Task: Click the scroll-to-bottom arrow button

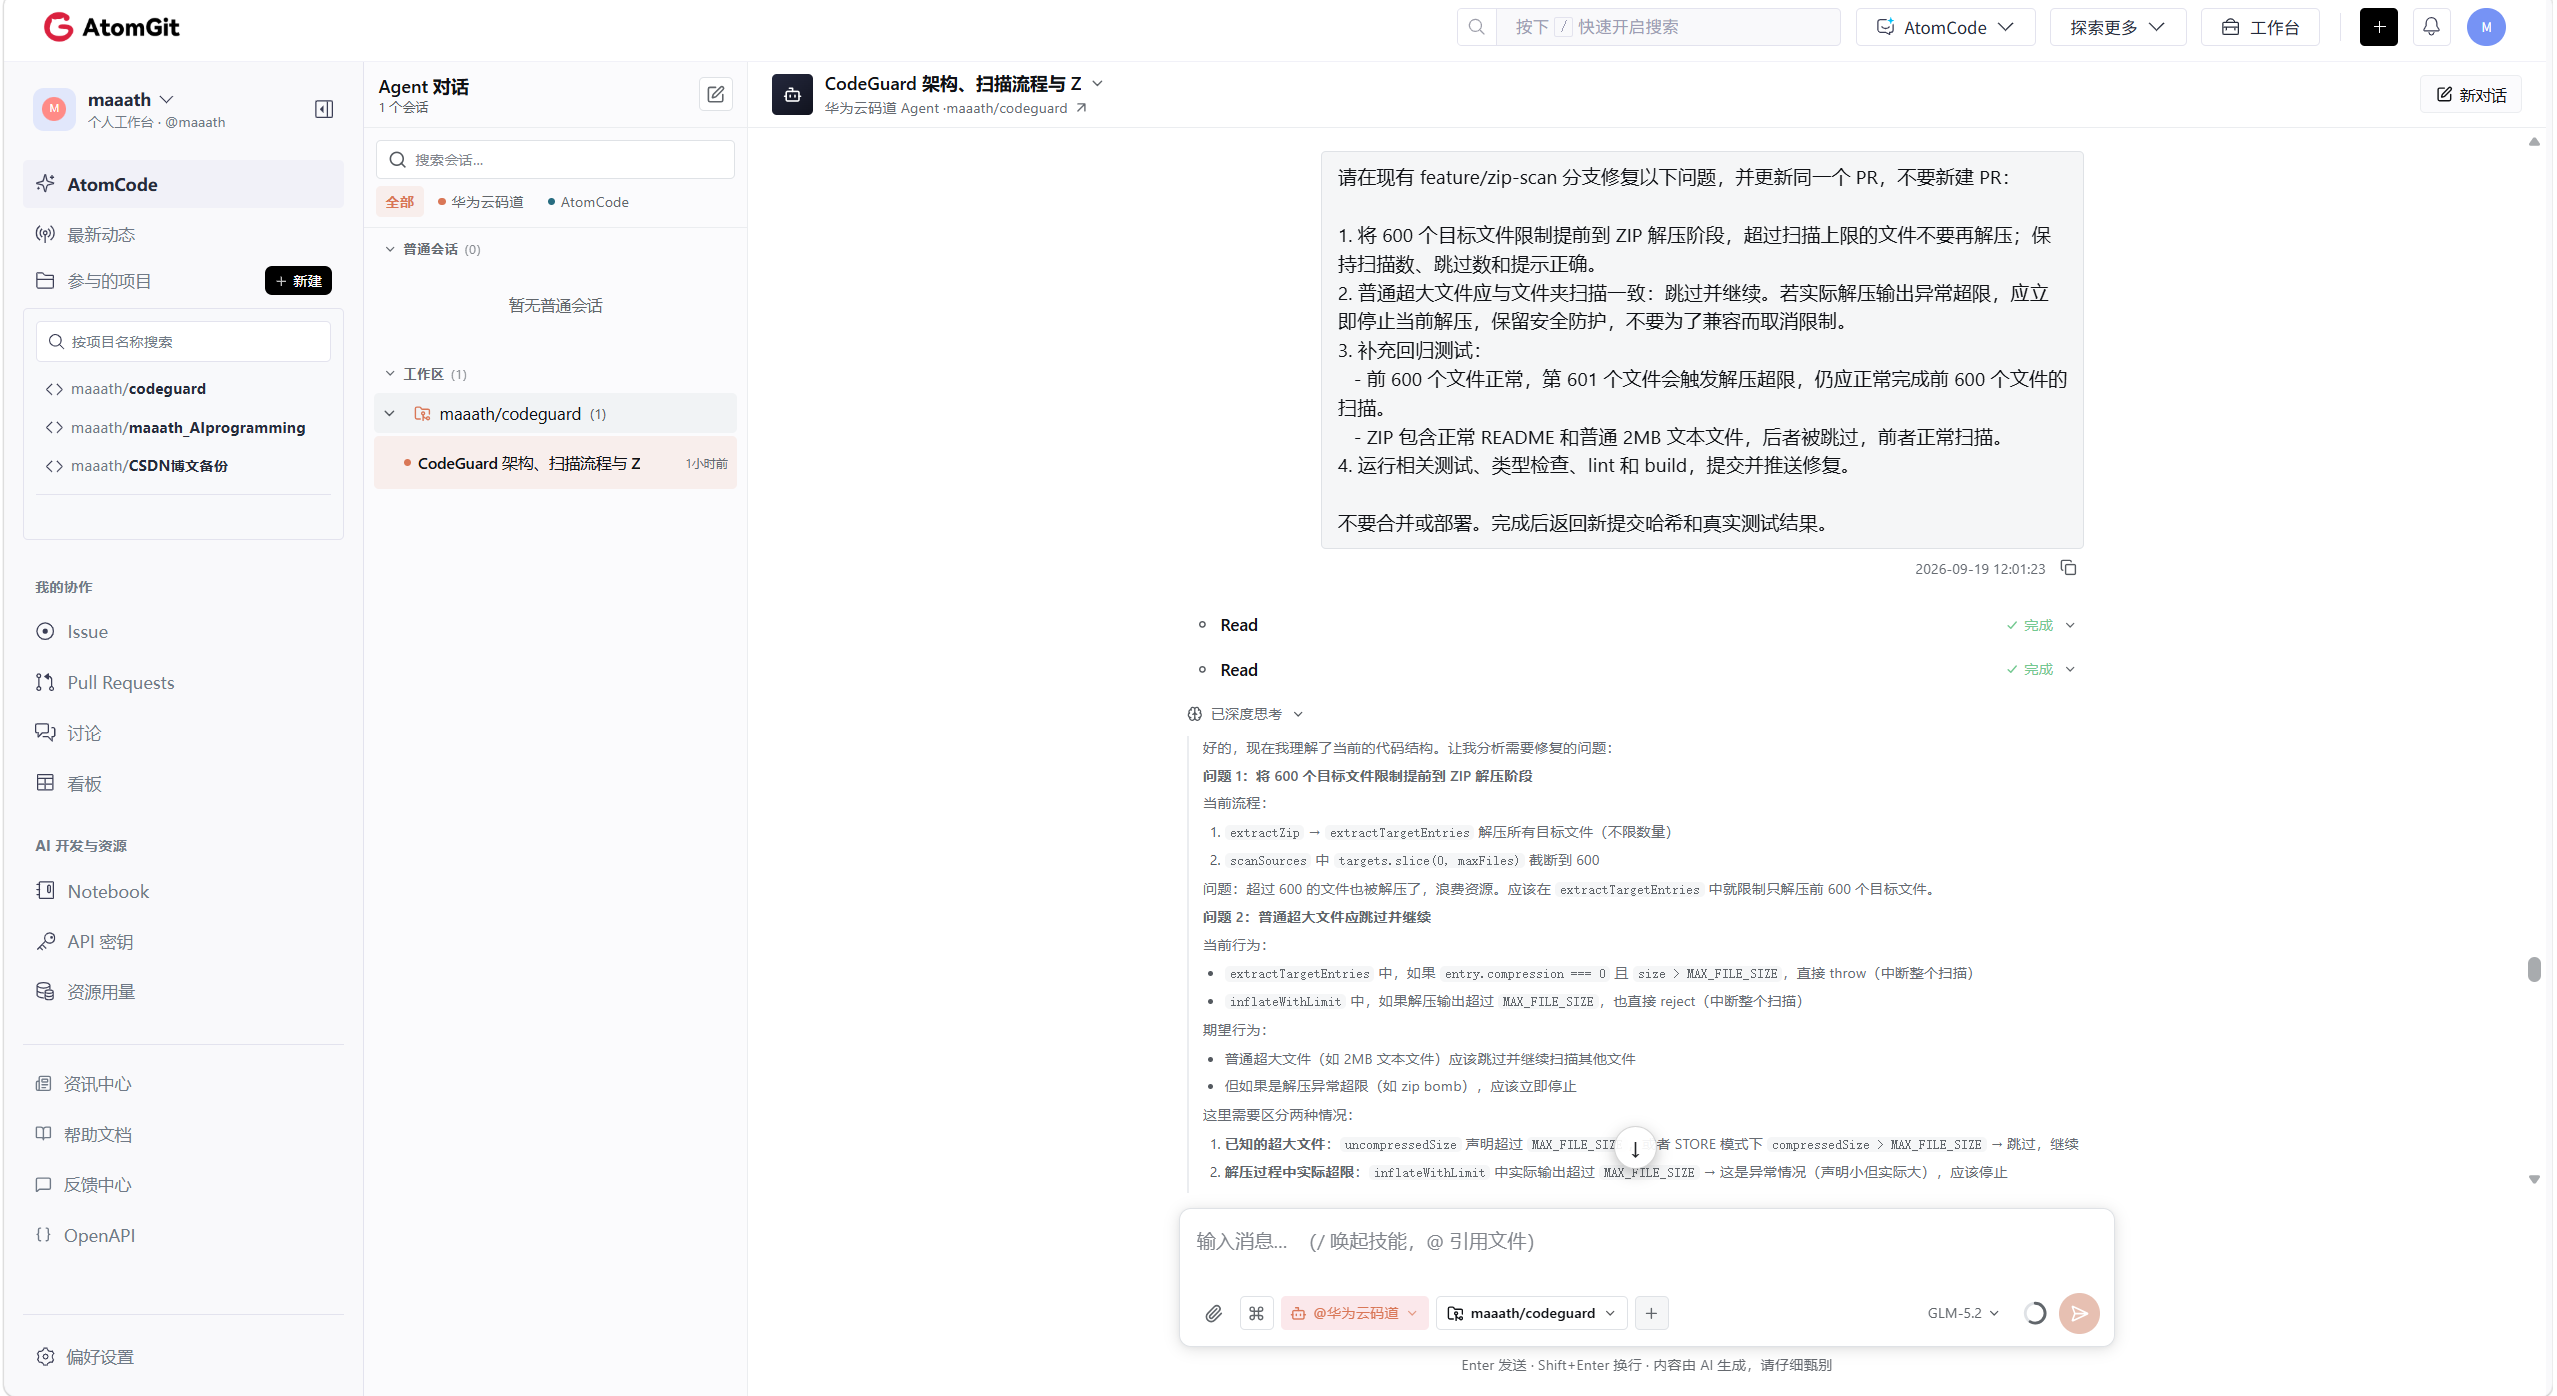Action: [x=1635, y=1148]
